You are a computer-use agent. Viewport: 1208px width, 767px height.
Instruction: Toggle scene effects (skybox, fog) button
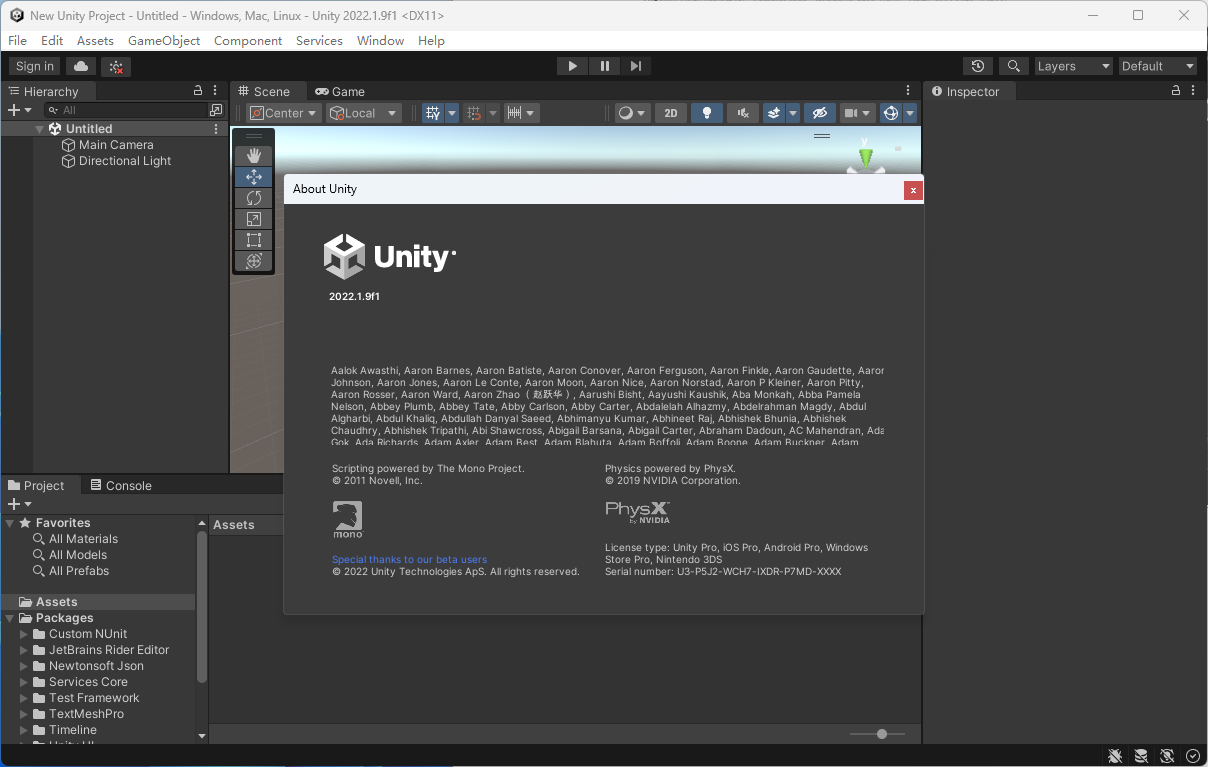(x=774, y=113)
